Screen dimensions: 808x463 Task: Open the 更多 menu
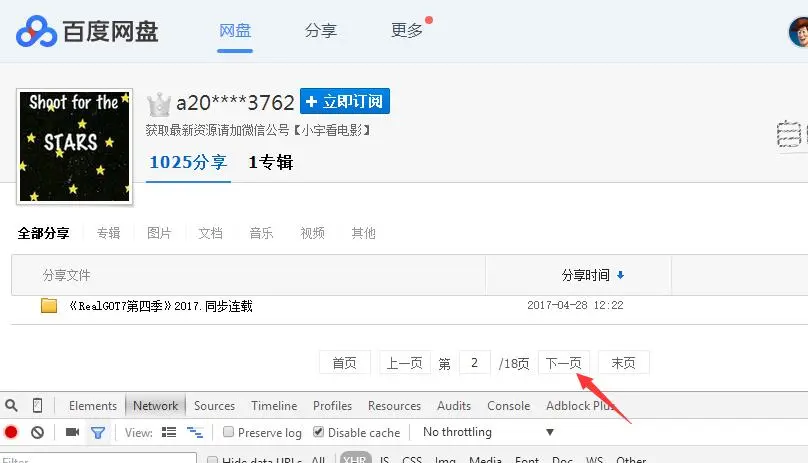pos(407,30)
